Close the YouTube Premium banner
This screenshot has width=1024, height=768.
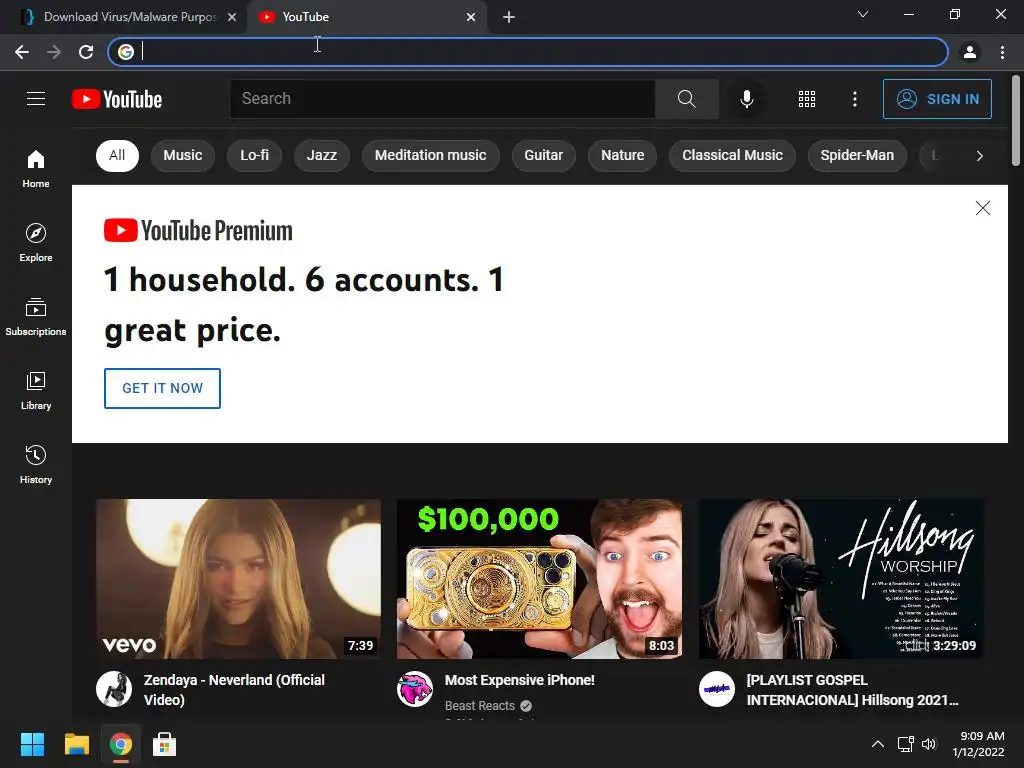coord(982,208)
